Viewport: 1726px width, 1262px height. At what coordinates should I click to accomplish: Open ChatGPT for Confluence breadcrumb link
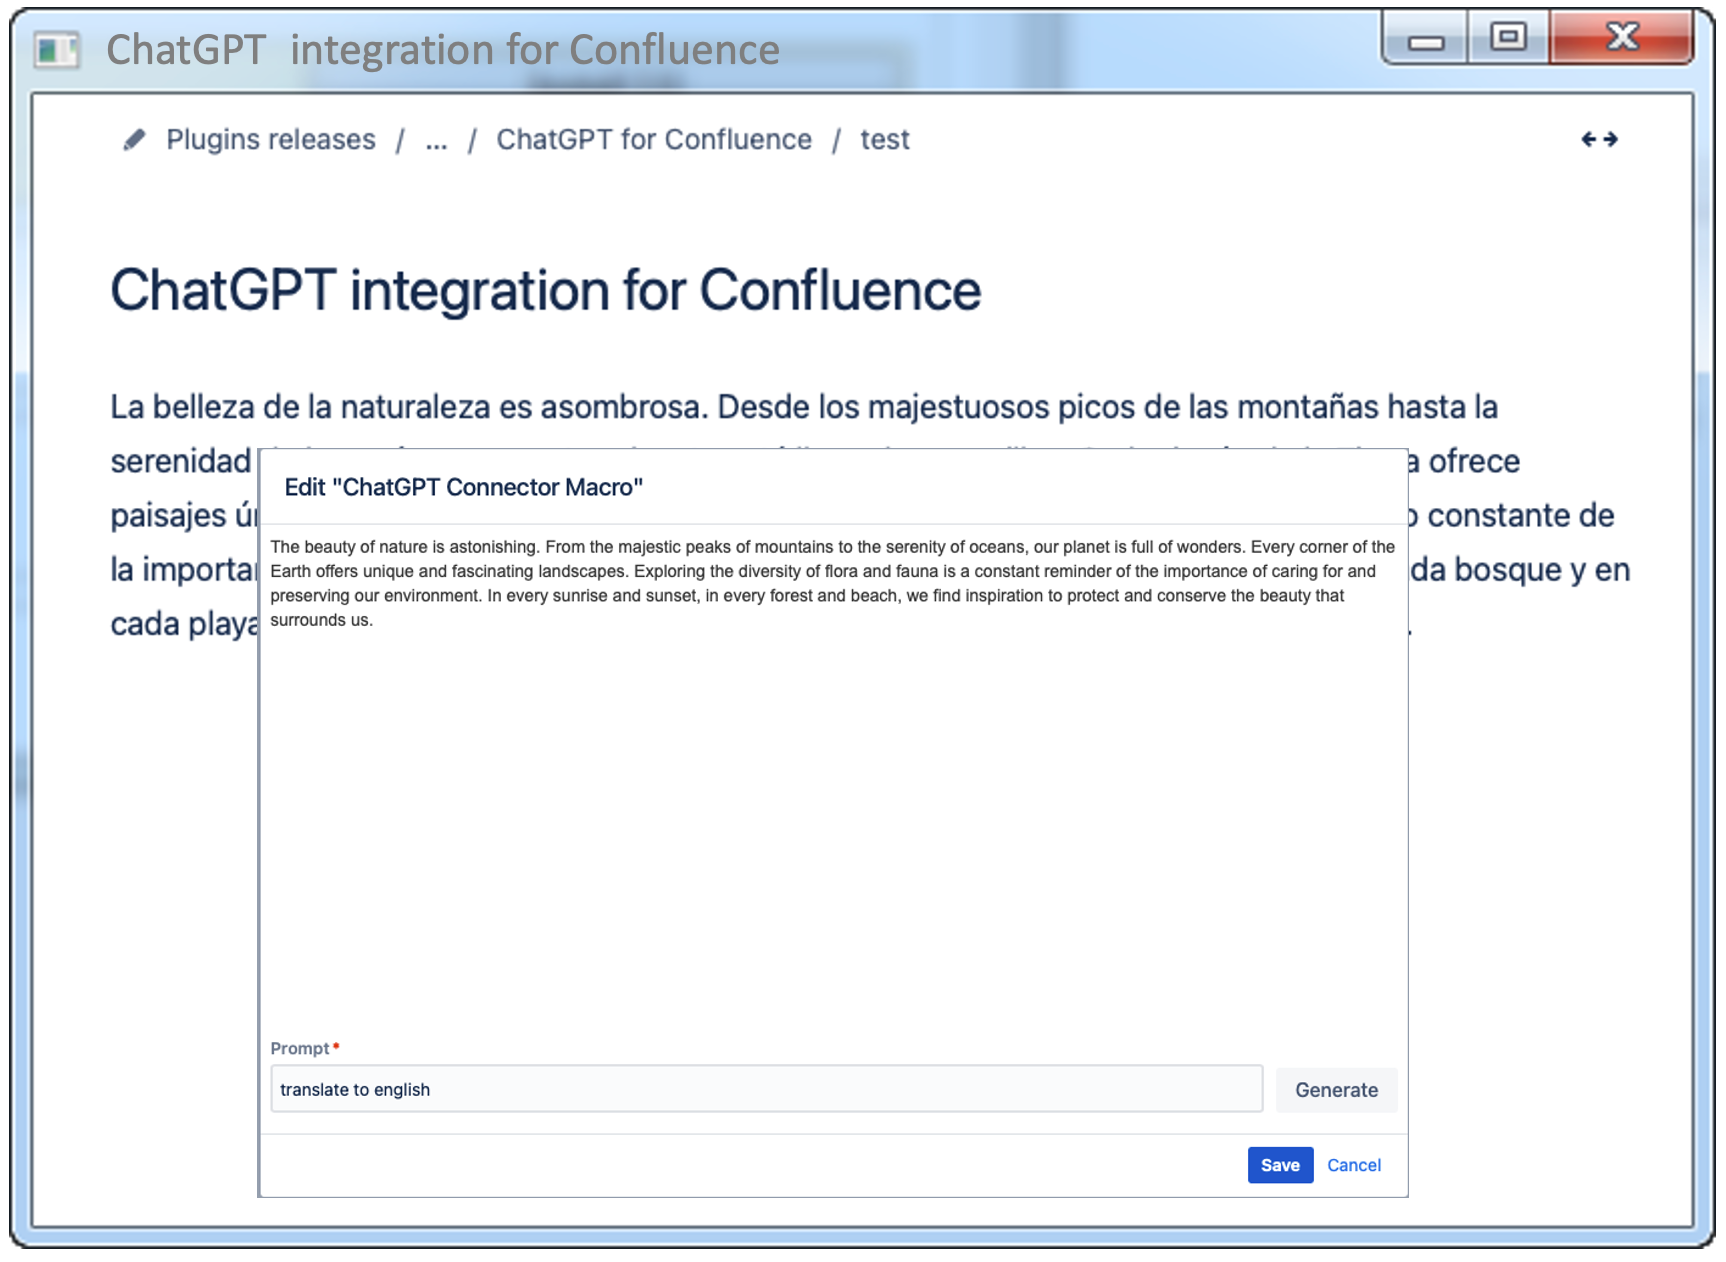coord(654,139)
